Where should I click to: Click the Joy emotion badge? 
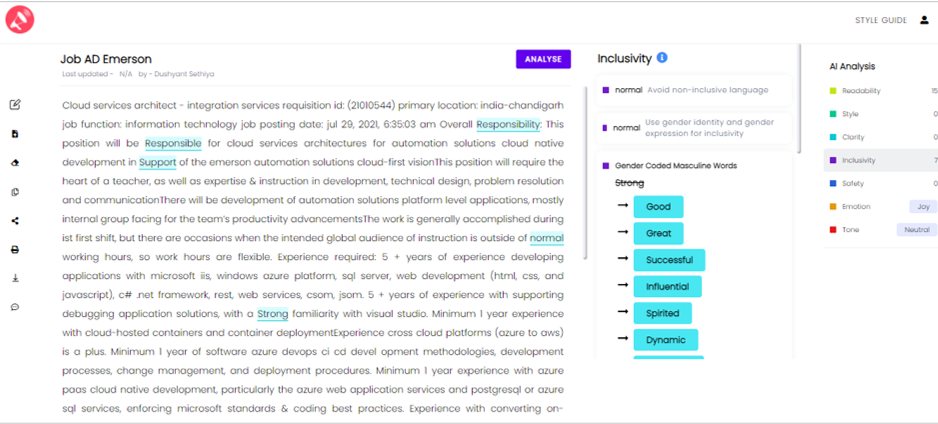point(924,207)
